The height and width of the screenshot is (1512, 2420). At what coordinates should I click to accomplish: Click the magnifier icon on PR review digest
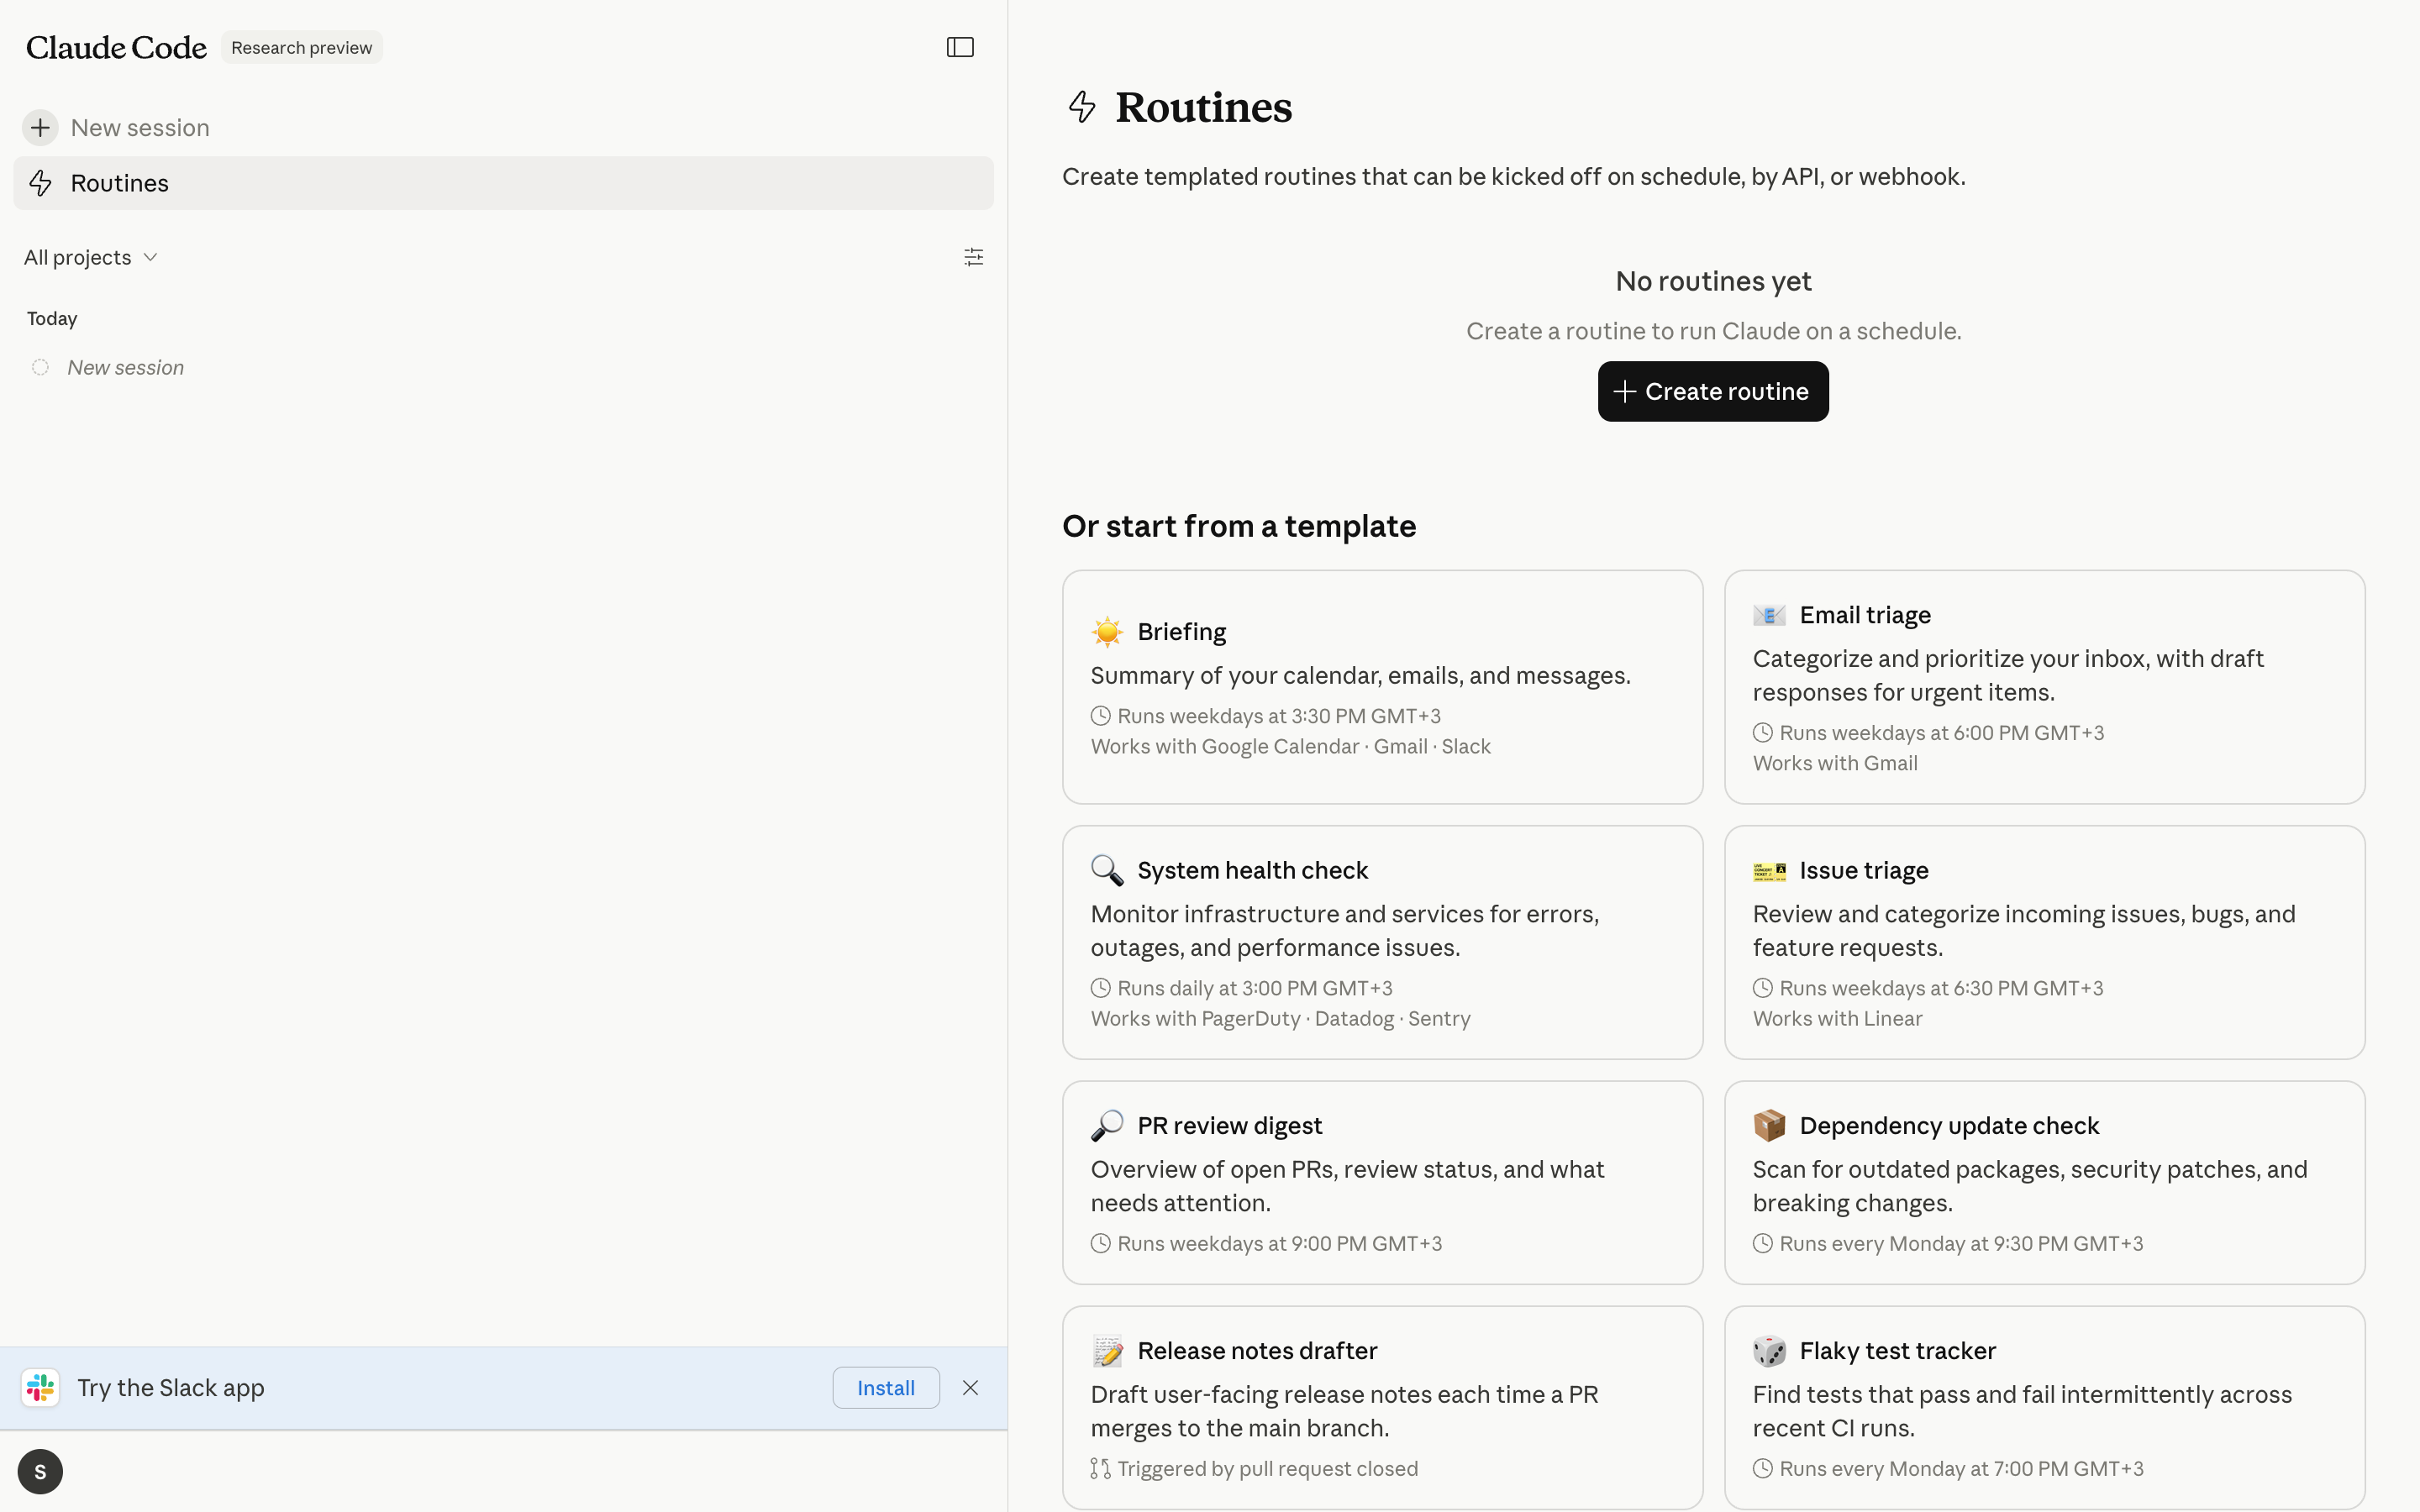coord(1107,1126)
